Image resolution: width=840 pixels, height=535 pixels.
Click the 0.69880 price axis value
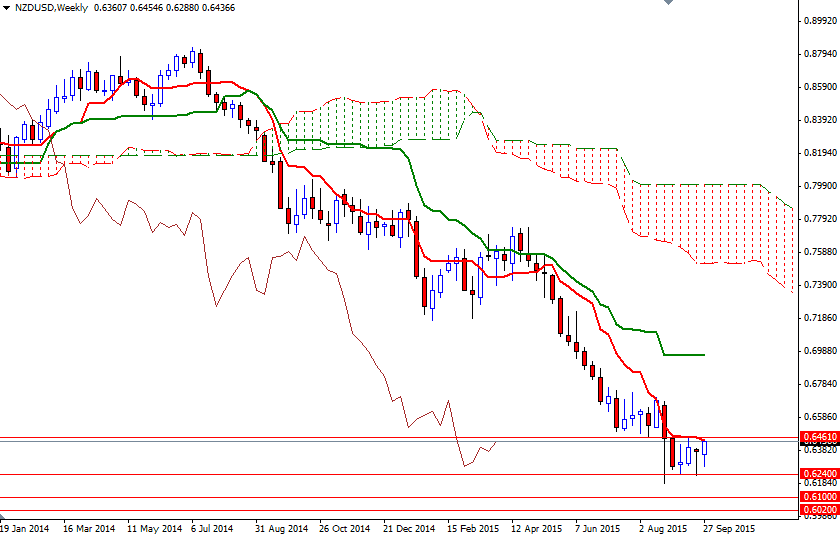(819, 351)
